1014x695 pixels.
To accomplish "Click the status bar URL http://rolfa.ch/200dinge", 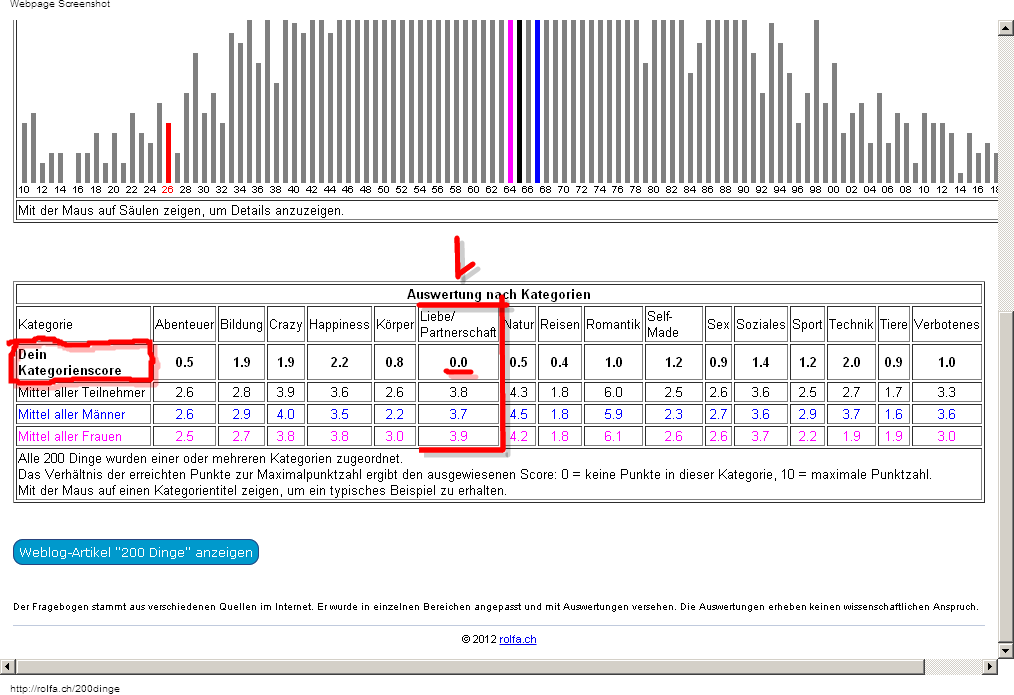I will (x=65, y=689).
